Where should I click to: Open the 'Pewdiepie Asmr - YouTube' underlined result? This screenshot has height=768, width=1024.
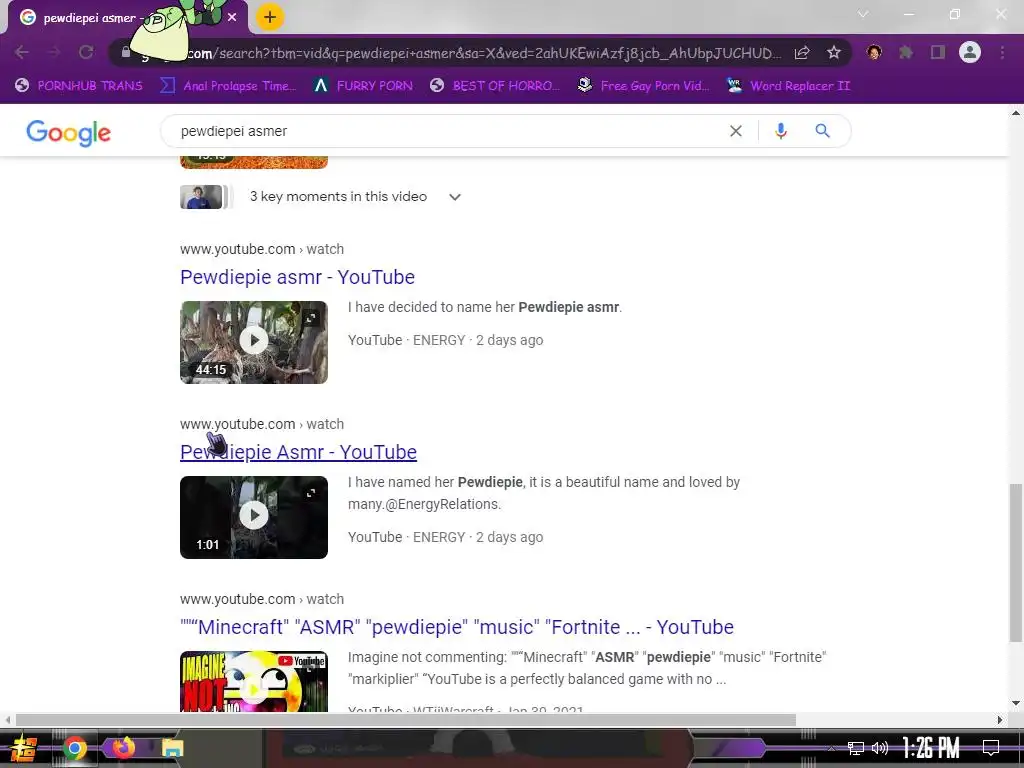click(298, 452)
